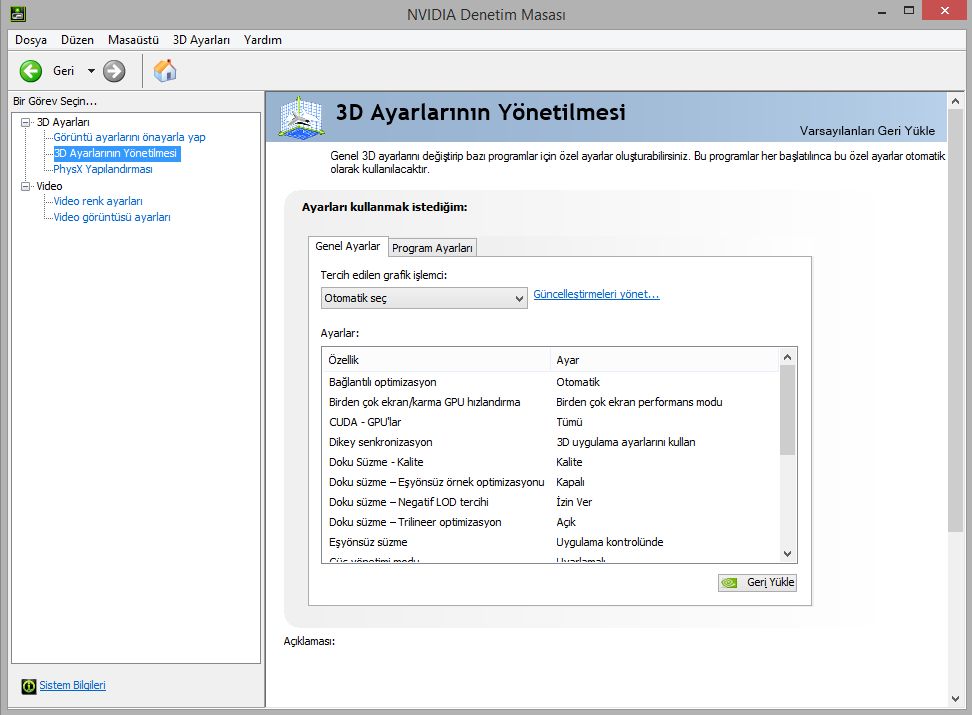Screen dimensions: 972x715
Task: Select Birden çok ekran/karma GPU hızlandırma row
Action: [550, 402]
